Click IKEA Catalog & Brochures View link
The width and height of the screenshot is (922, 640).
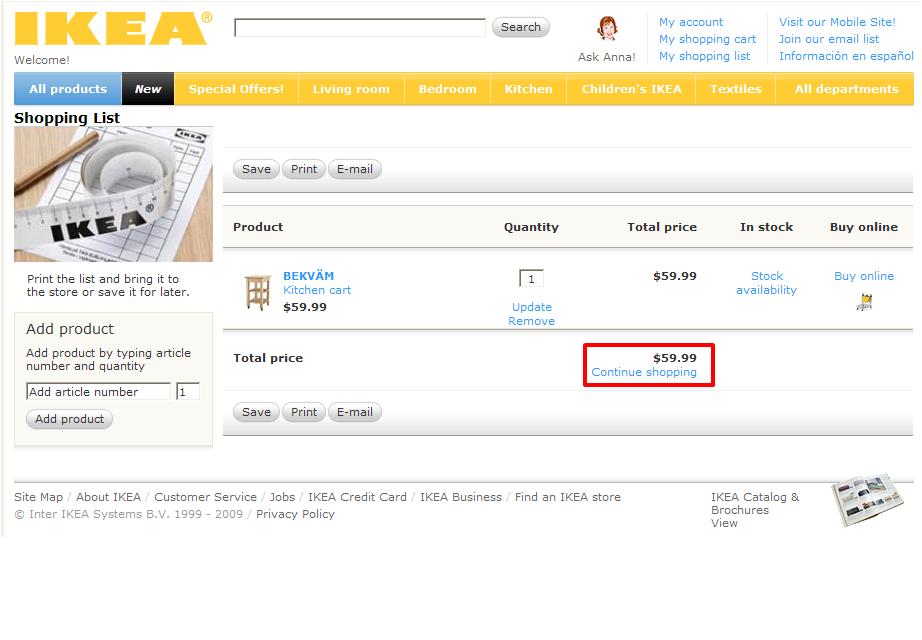tap(755, 510)
